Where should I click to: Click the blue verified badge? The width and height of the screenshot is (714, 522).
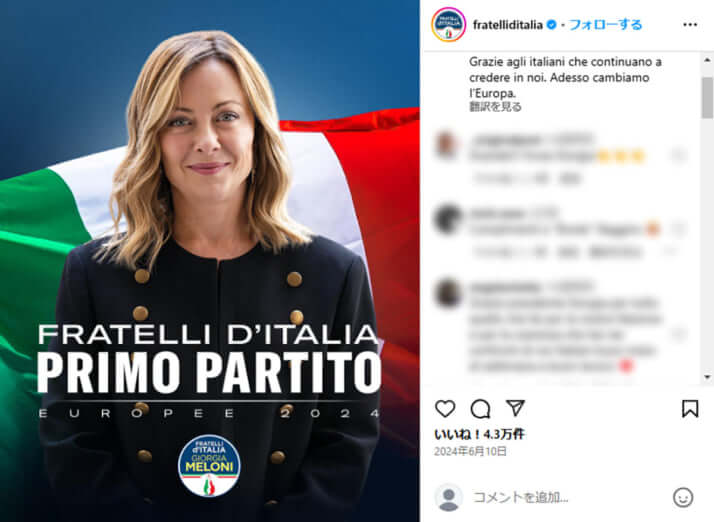[551, 25]
